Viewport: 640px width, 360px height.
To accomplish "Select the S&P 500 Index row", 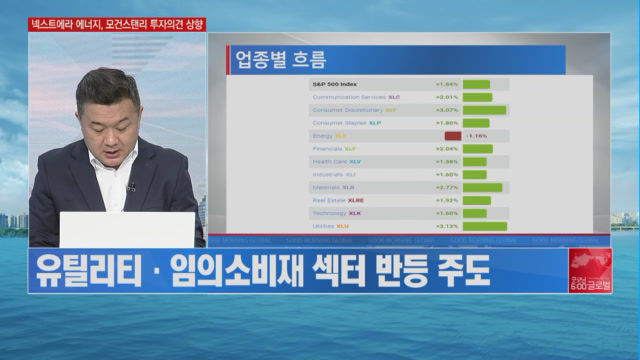I will click(x=409, y=84).
